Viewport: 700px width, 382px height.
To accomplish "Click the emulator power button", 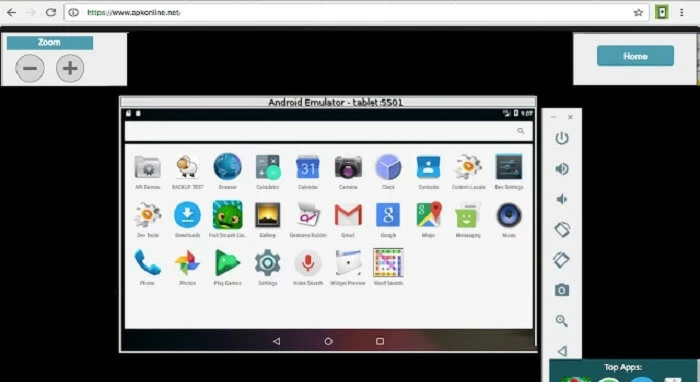I will point(562,138).
